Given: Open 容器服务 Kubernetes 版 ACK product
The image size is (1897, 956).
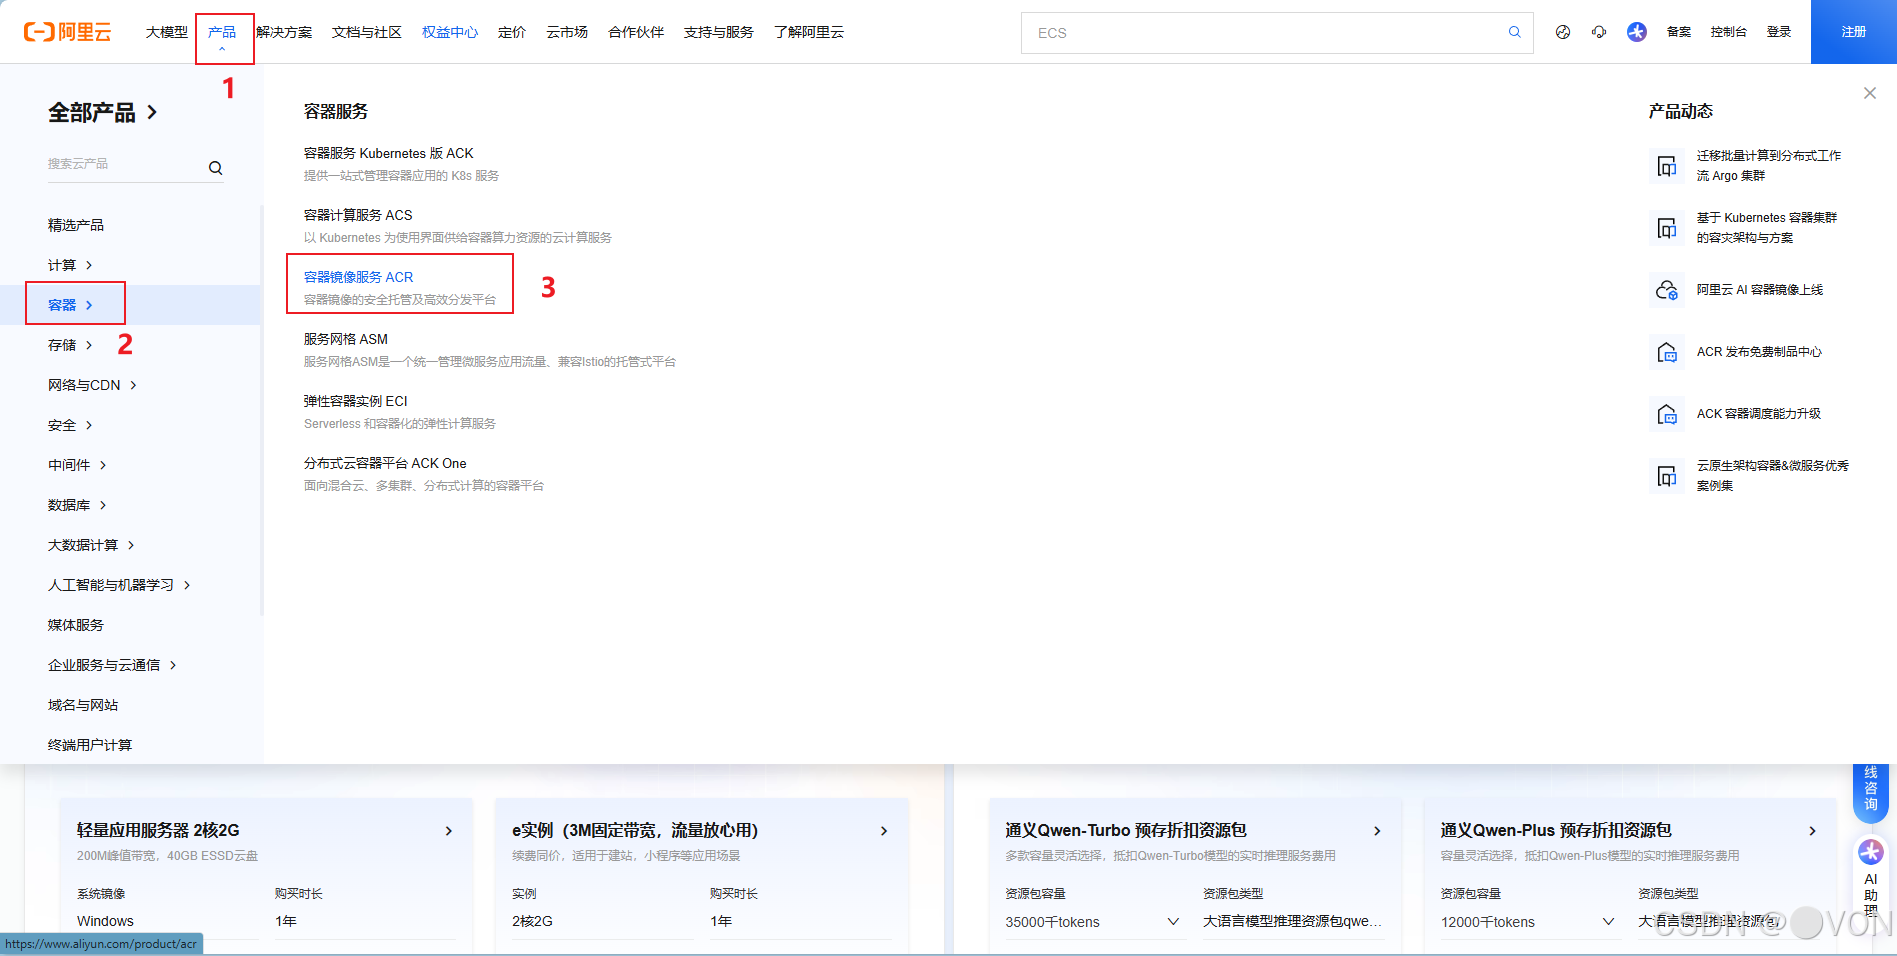Looking at the screenshot, I should (x=389, y=153).
